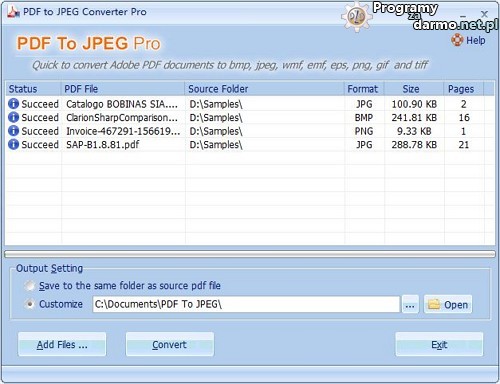
Task: Start conversion with Convert button
Action: coord(170,344)
